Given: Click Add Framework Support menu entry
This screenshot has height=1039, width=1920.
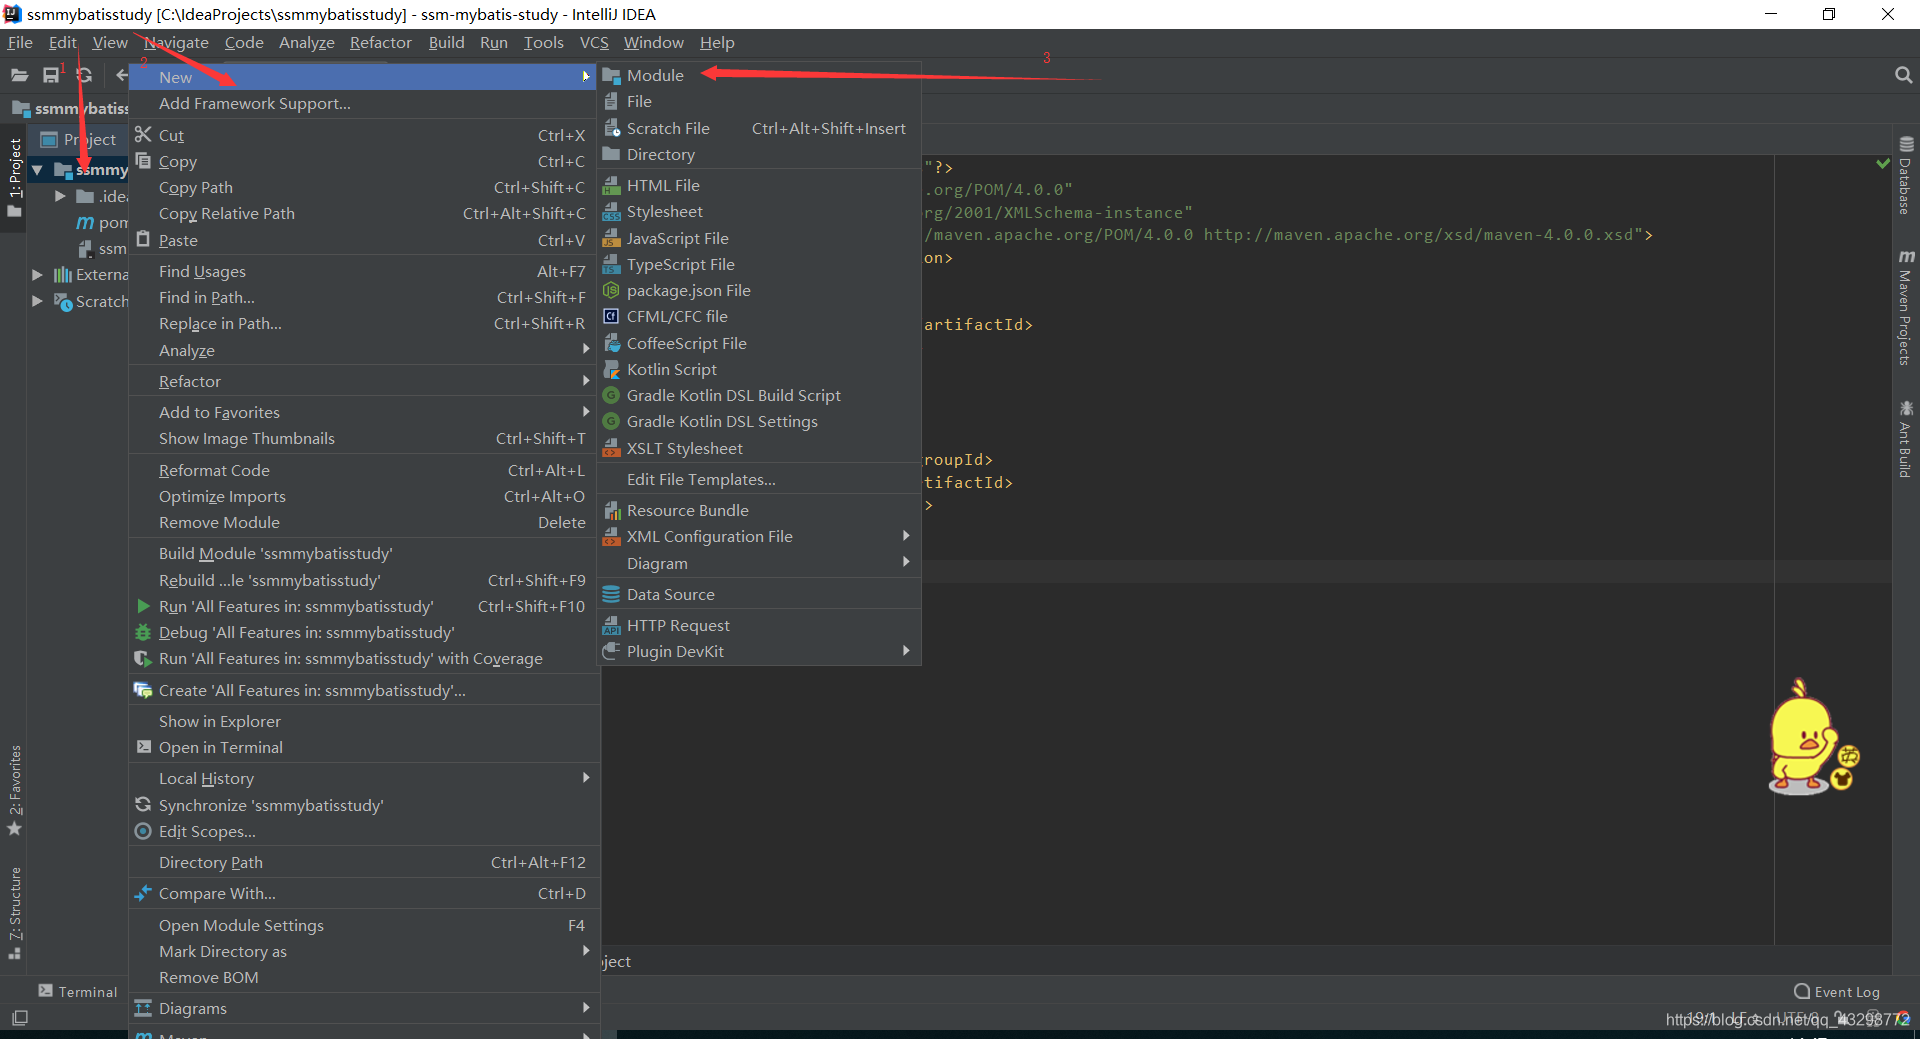Looking at the screenshot, I should click(364, 104).
